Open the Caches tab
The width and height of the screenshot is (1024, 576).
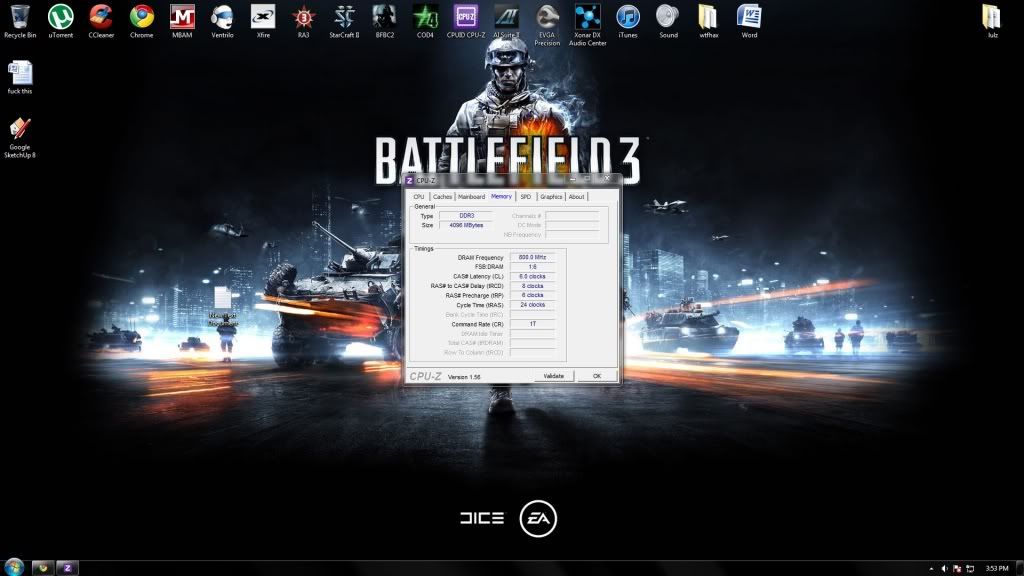[x=442, y=197]
